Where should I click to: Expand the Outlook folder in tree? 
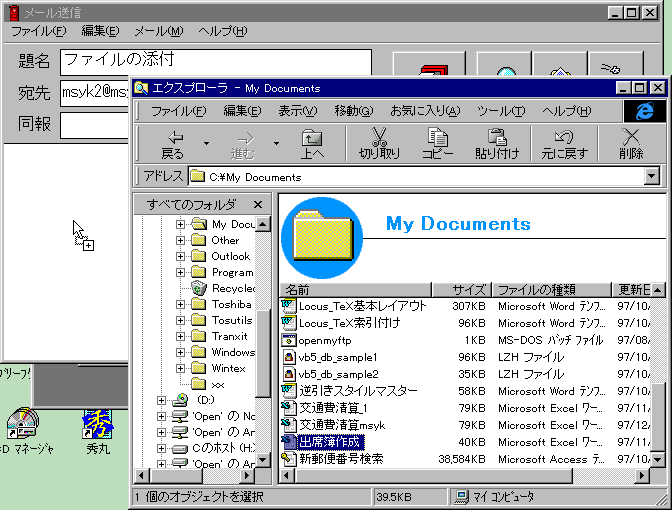pyautogui.click(x=181, y=256)
